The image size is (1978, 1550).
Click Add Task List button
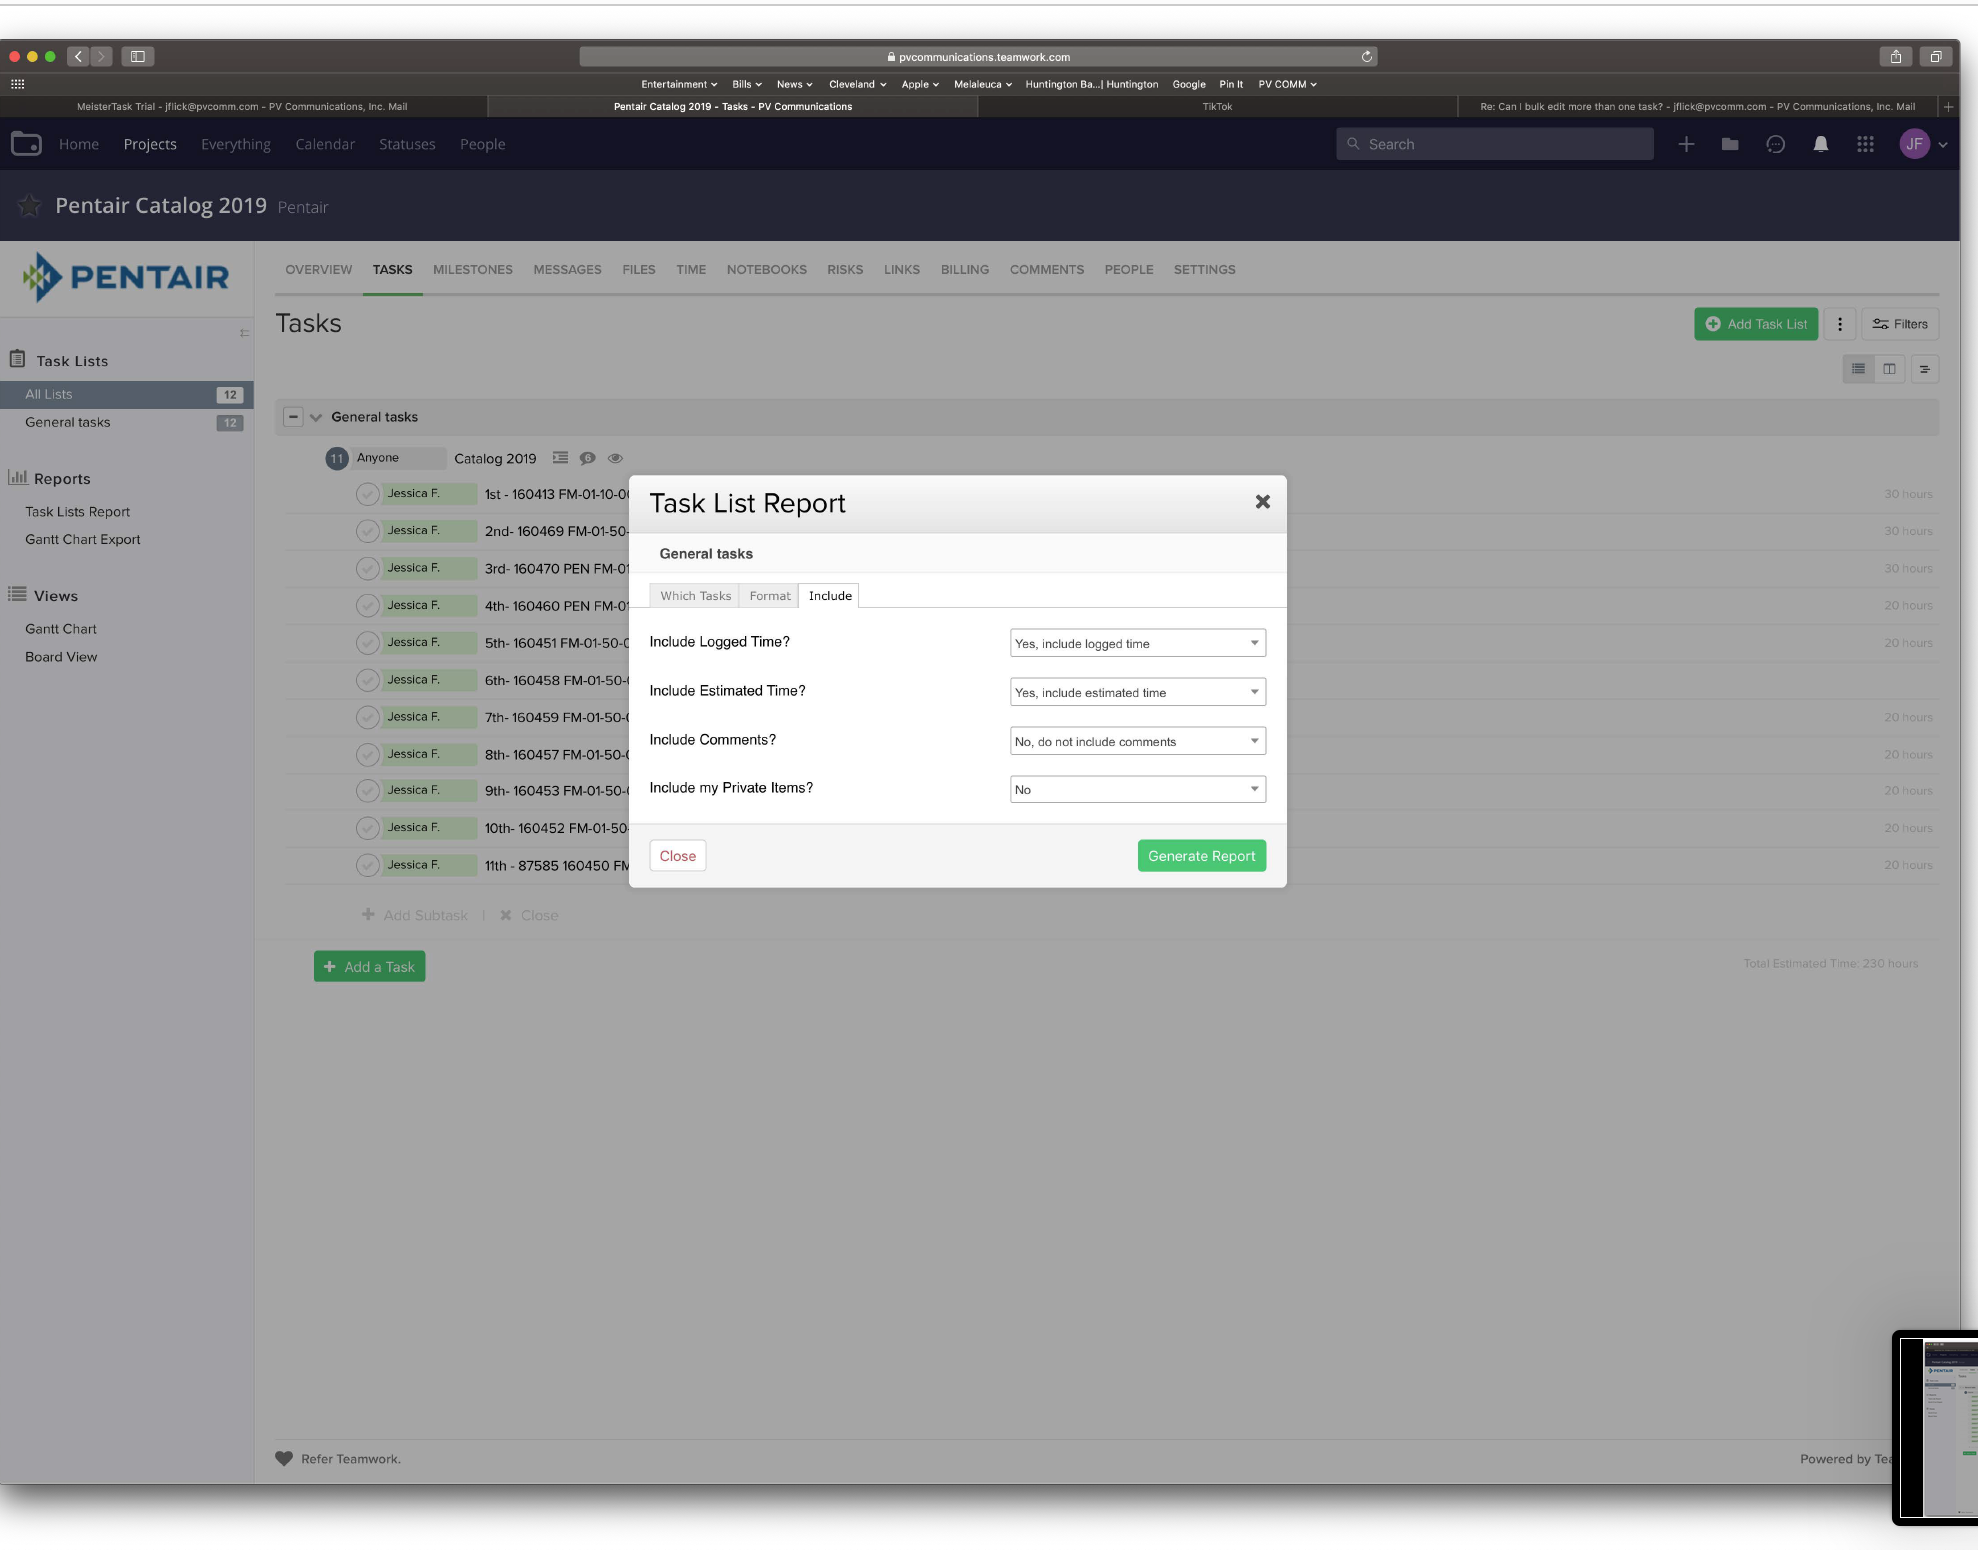tap(1756, 324)
